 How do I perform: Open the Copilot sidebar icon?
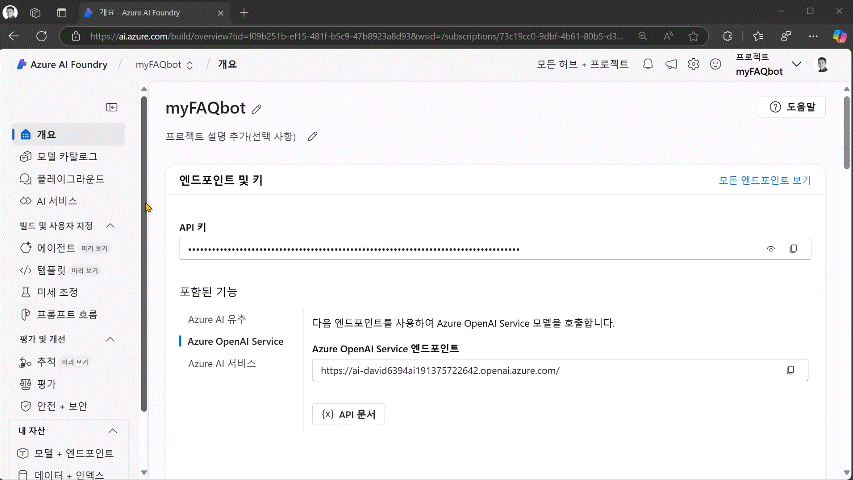click(839, 36)
